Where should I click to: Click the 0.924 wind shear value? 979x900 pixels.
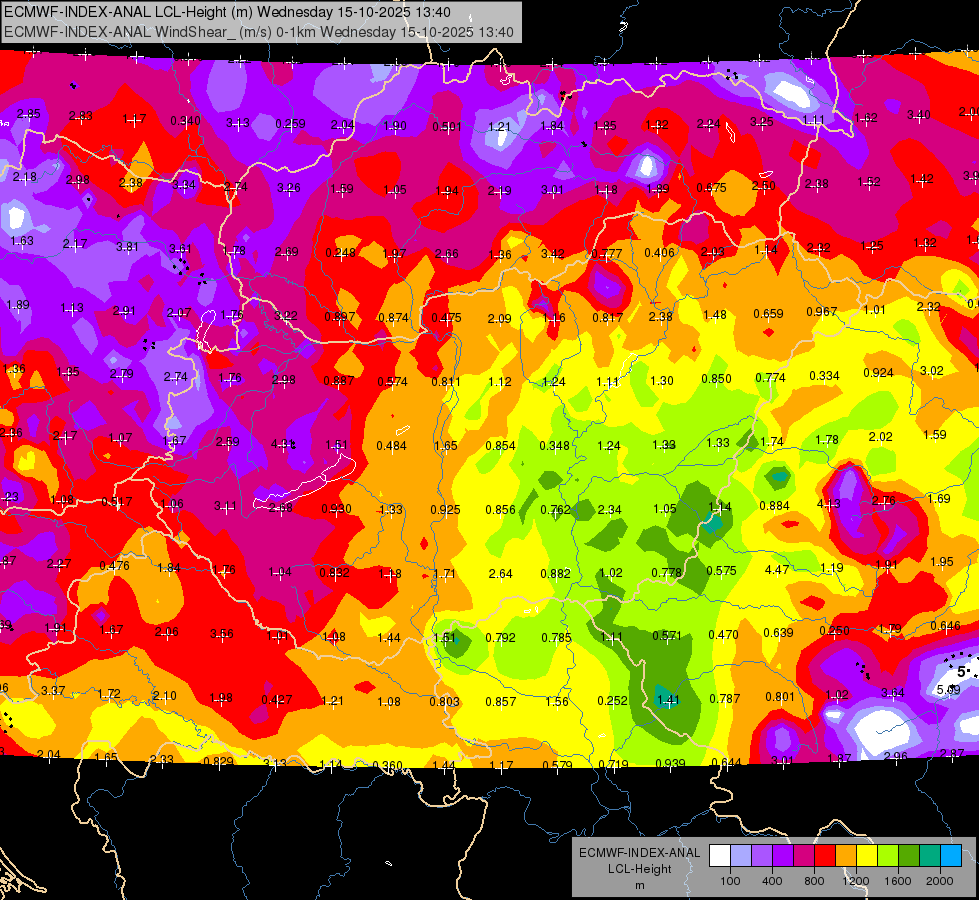(x=878, y=373)
